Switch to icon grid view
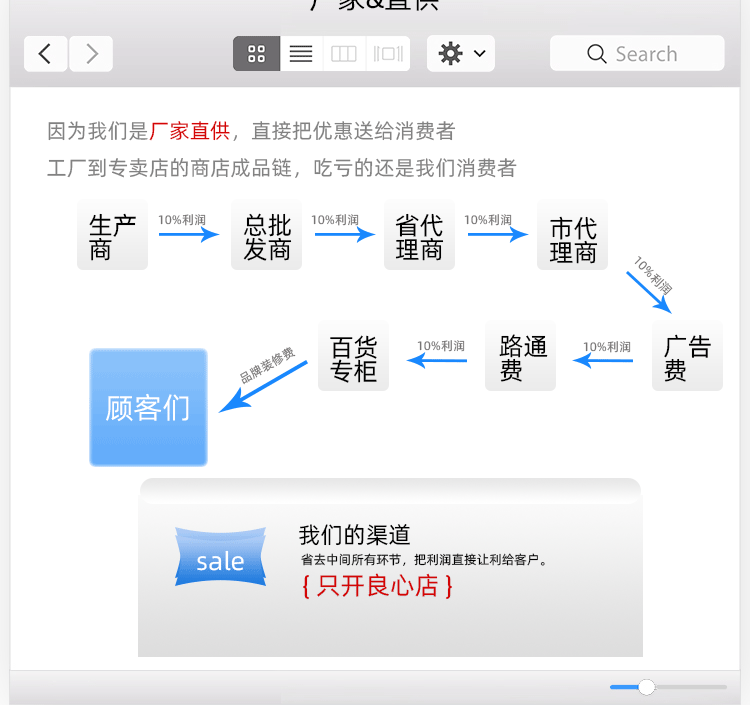 256,54
